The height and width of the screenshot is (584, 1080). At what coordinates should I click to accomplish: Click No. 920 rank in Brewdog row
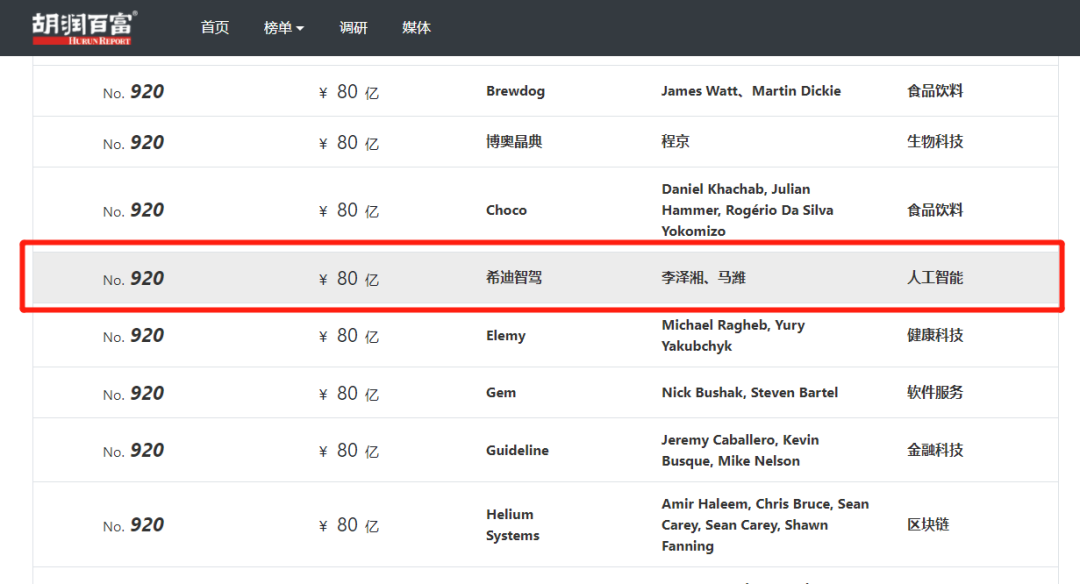(133, 92)
